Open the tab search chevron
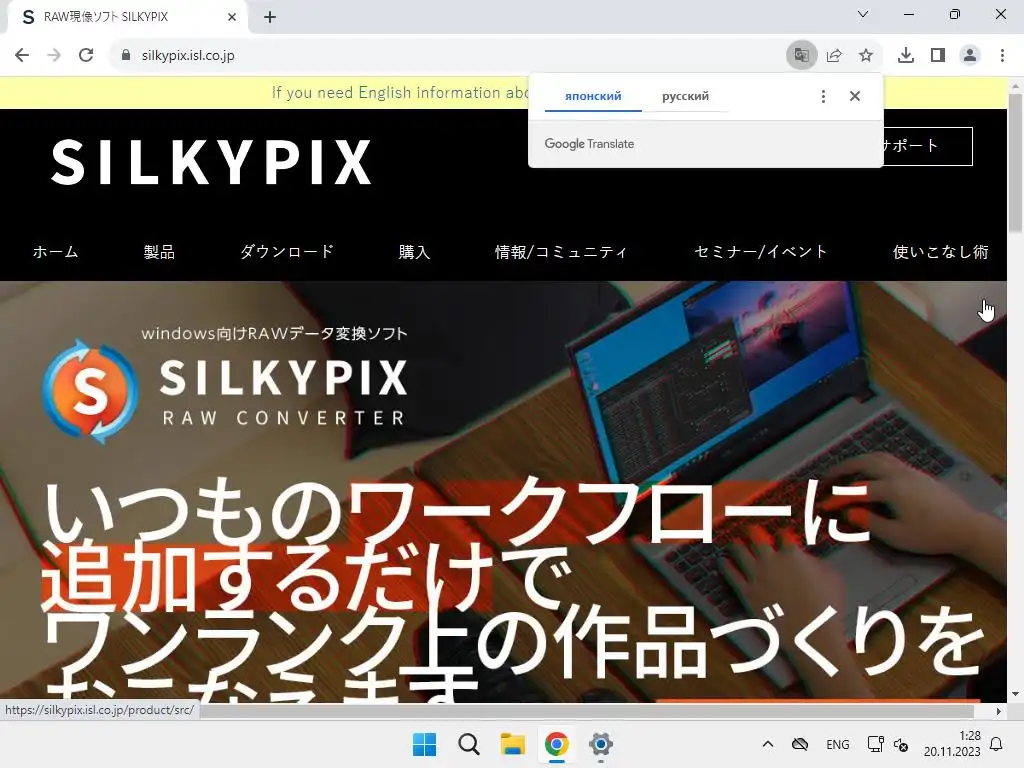Screen dimensions: 1024x768 click(863, 14)
